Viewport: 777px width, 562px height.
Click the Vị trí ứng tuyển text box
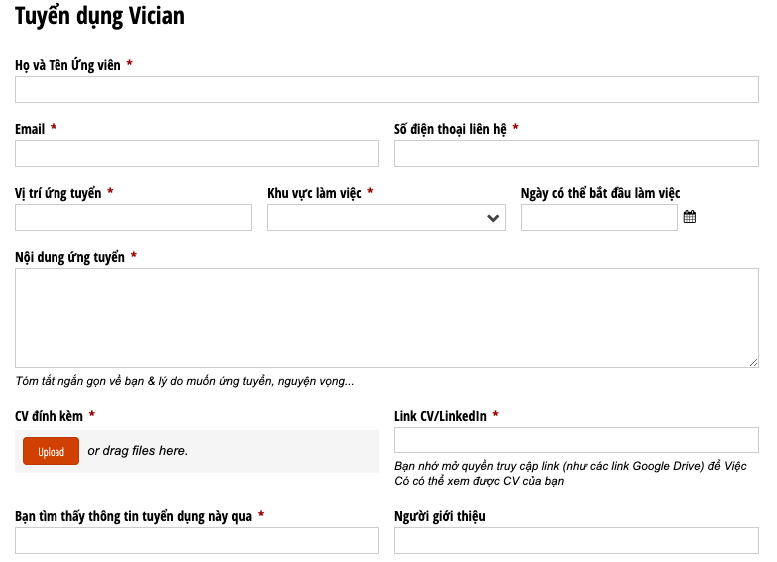[133, 218]
